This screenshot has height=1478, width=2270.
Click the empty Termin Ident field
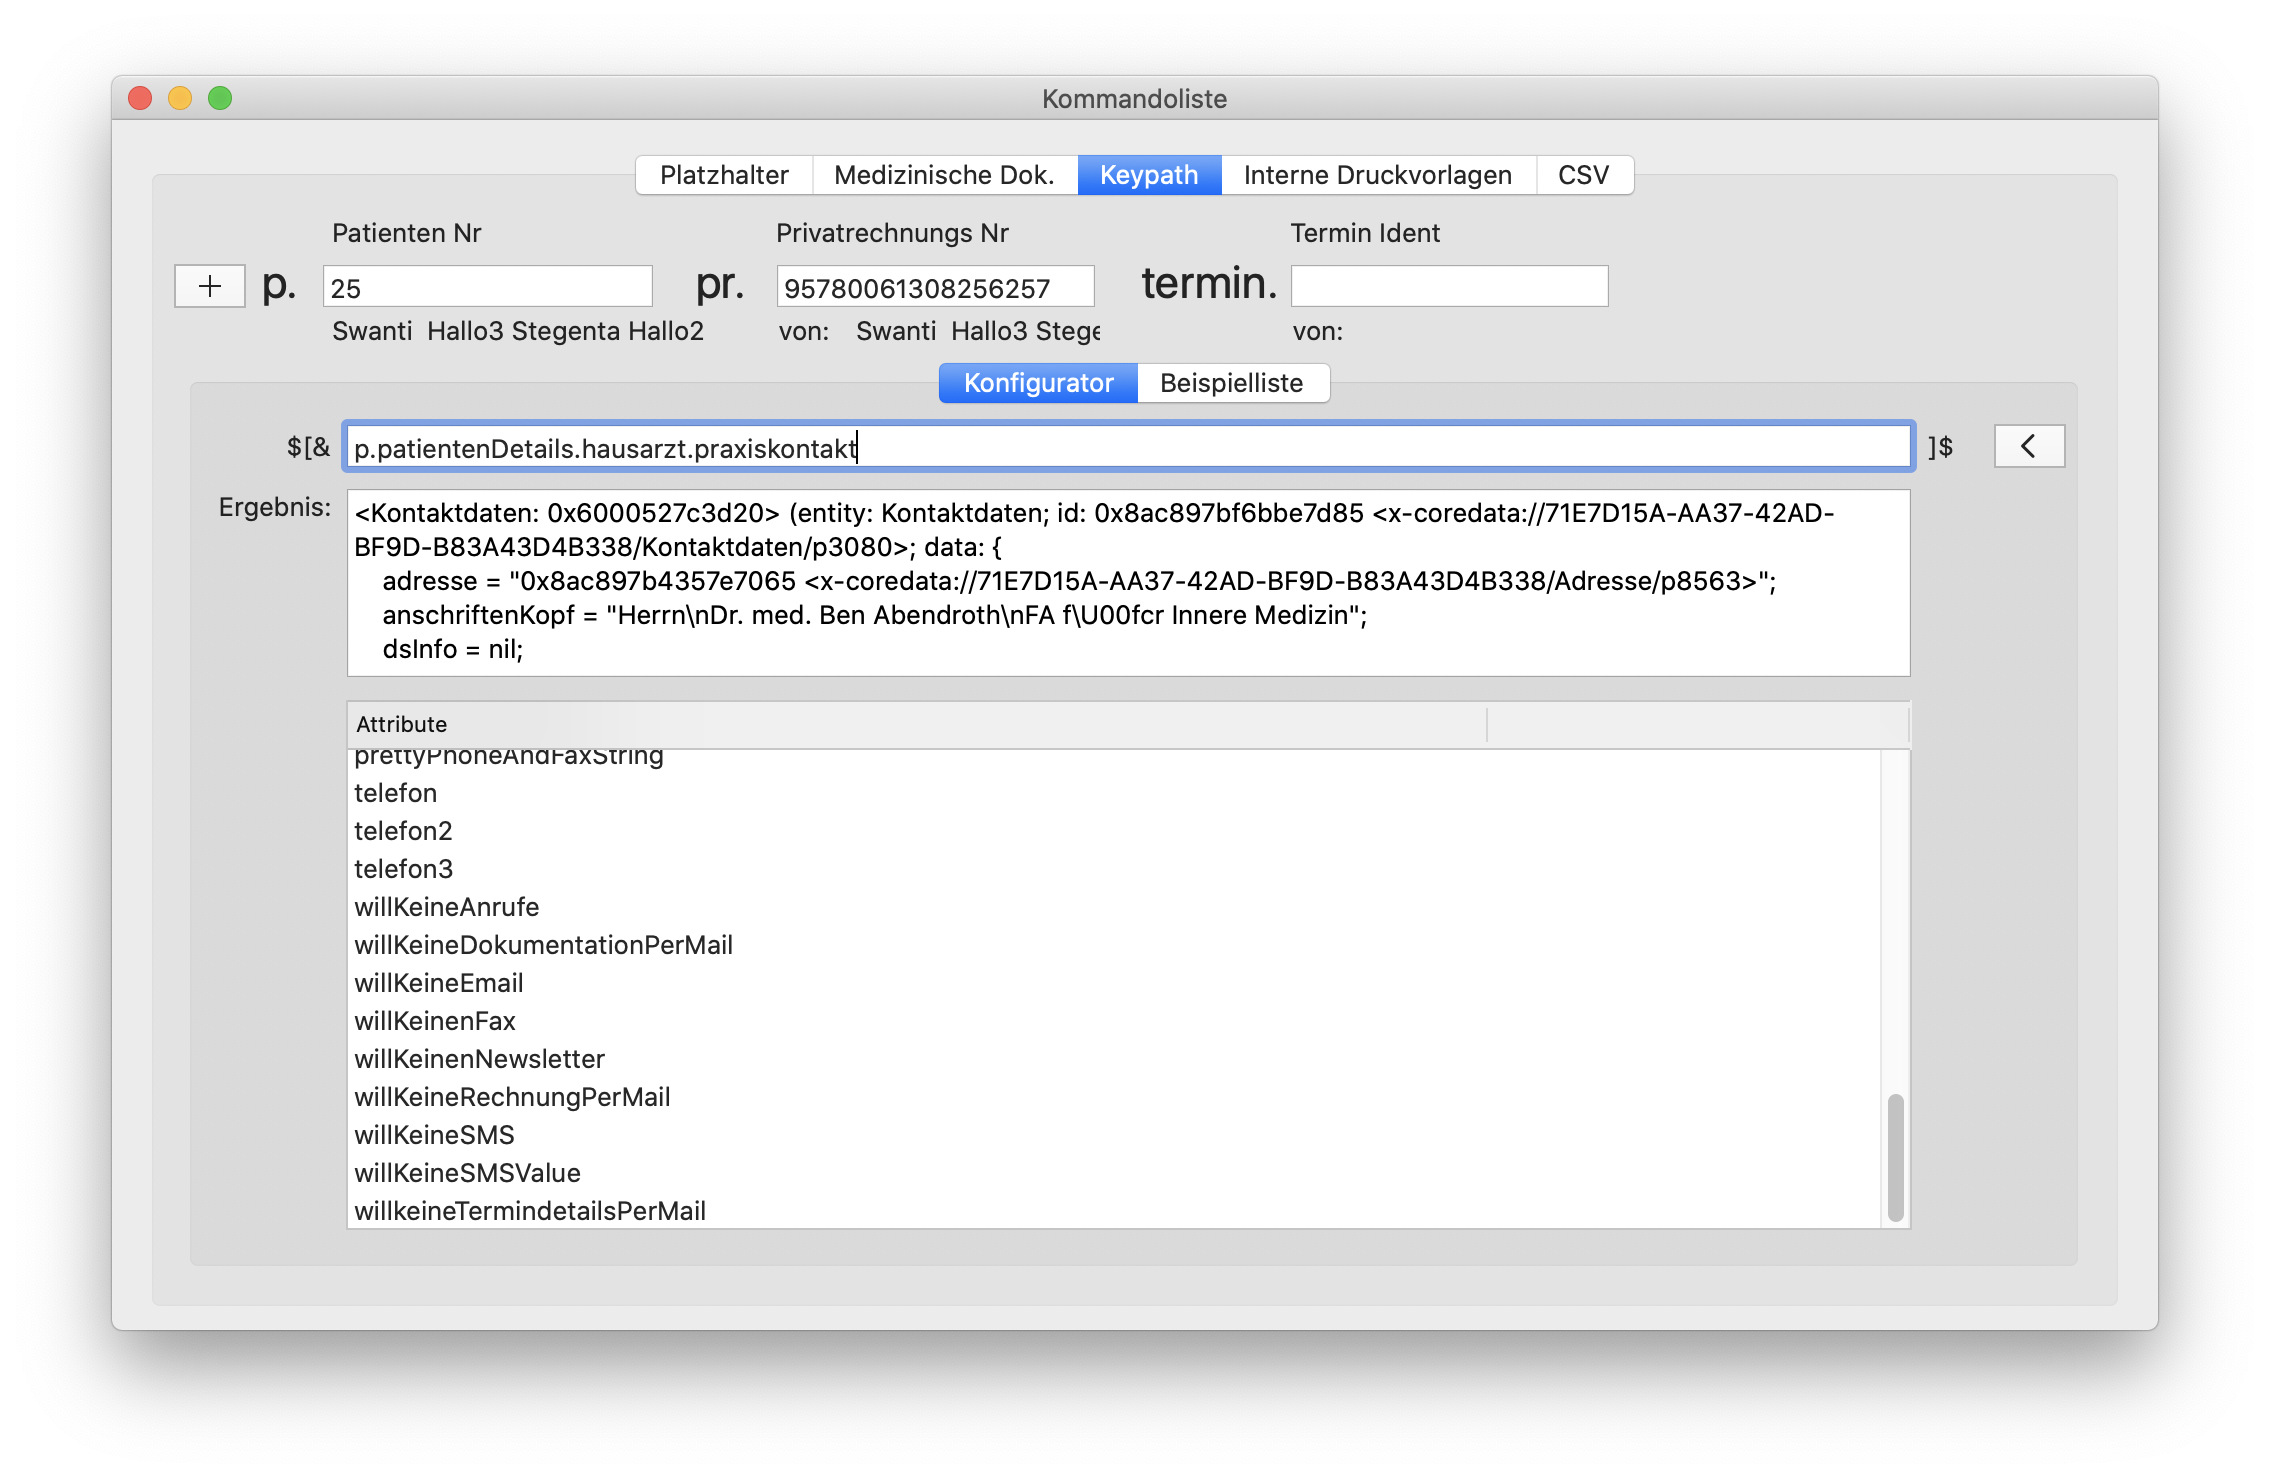point(1449,287)
